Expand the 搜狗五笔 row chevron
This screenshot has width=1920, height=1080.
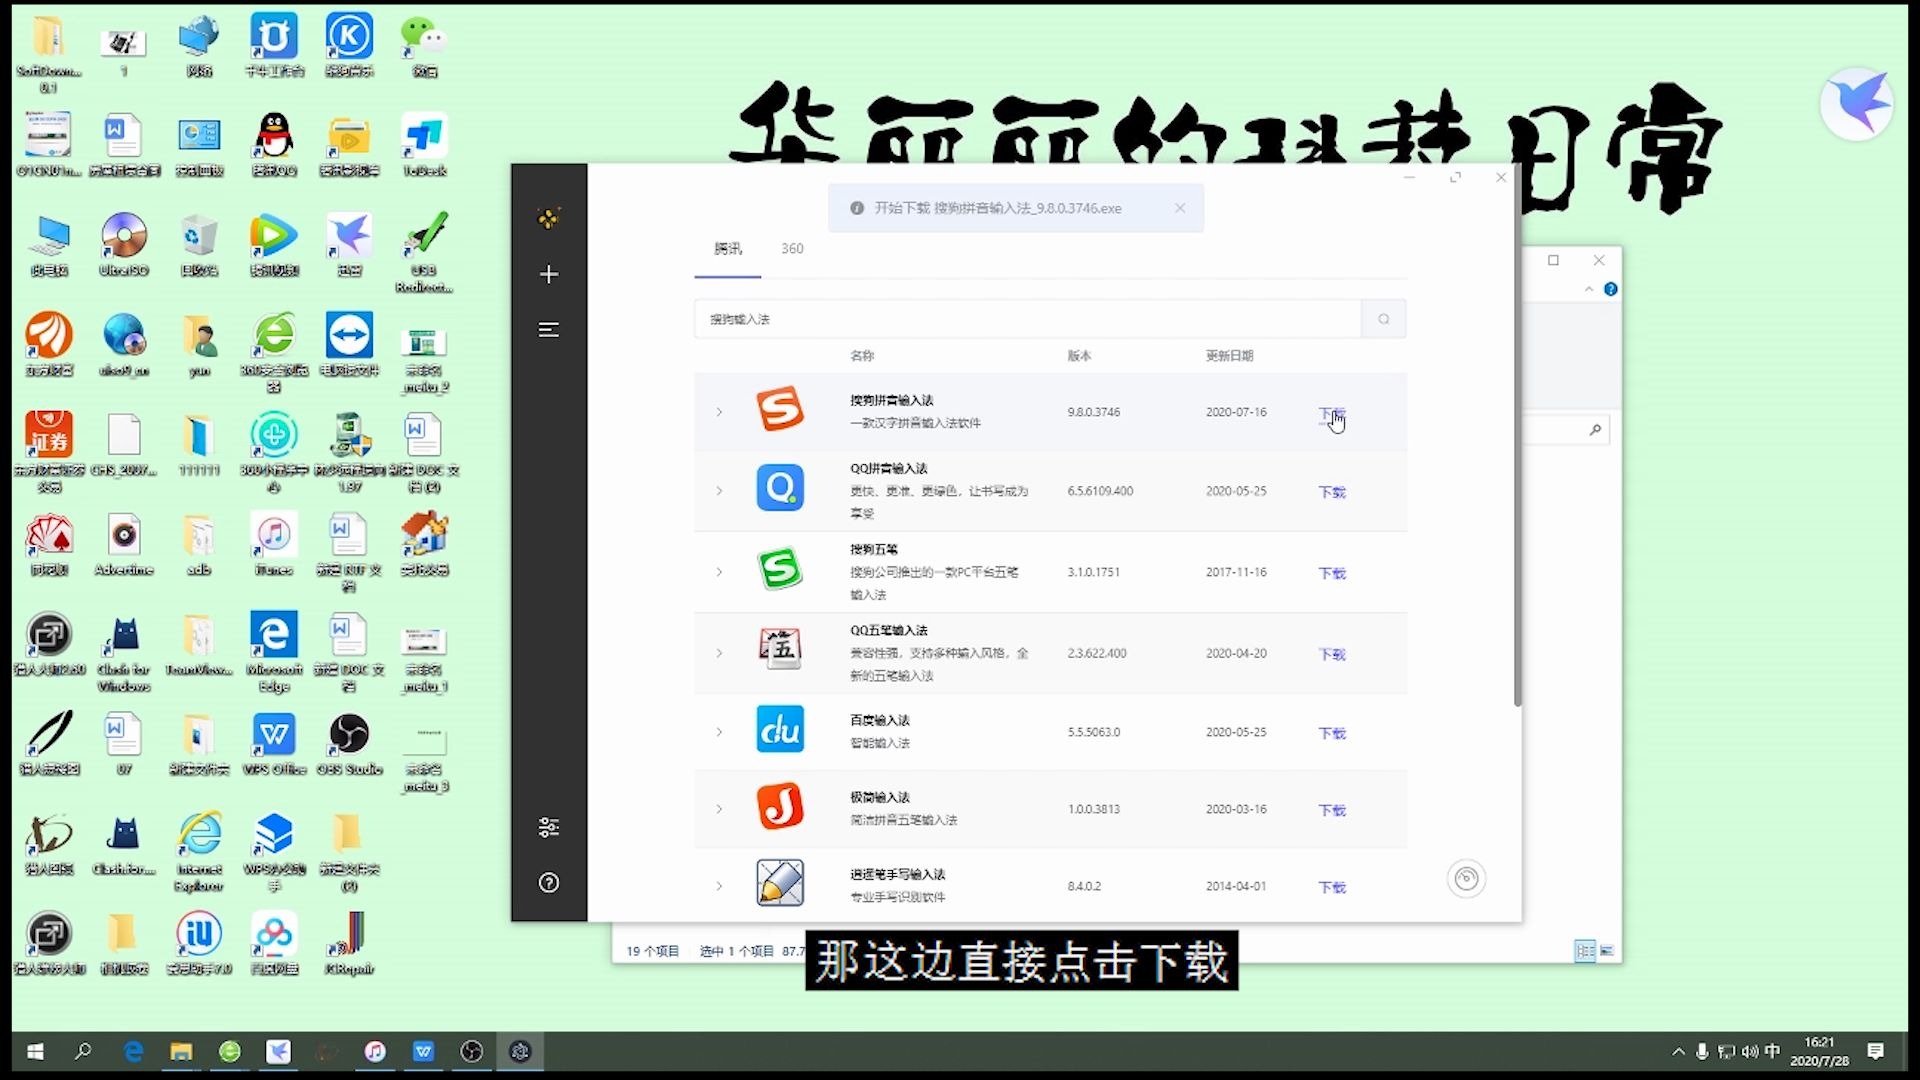[x=719, y=572]
